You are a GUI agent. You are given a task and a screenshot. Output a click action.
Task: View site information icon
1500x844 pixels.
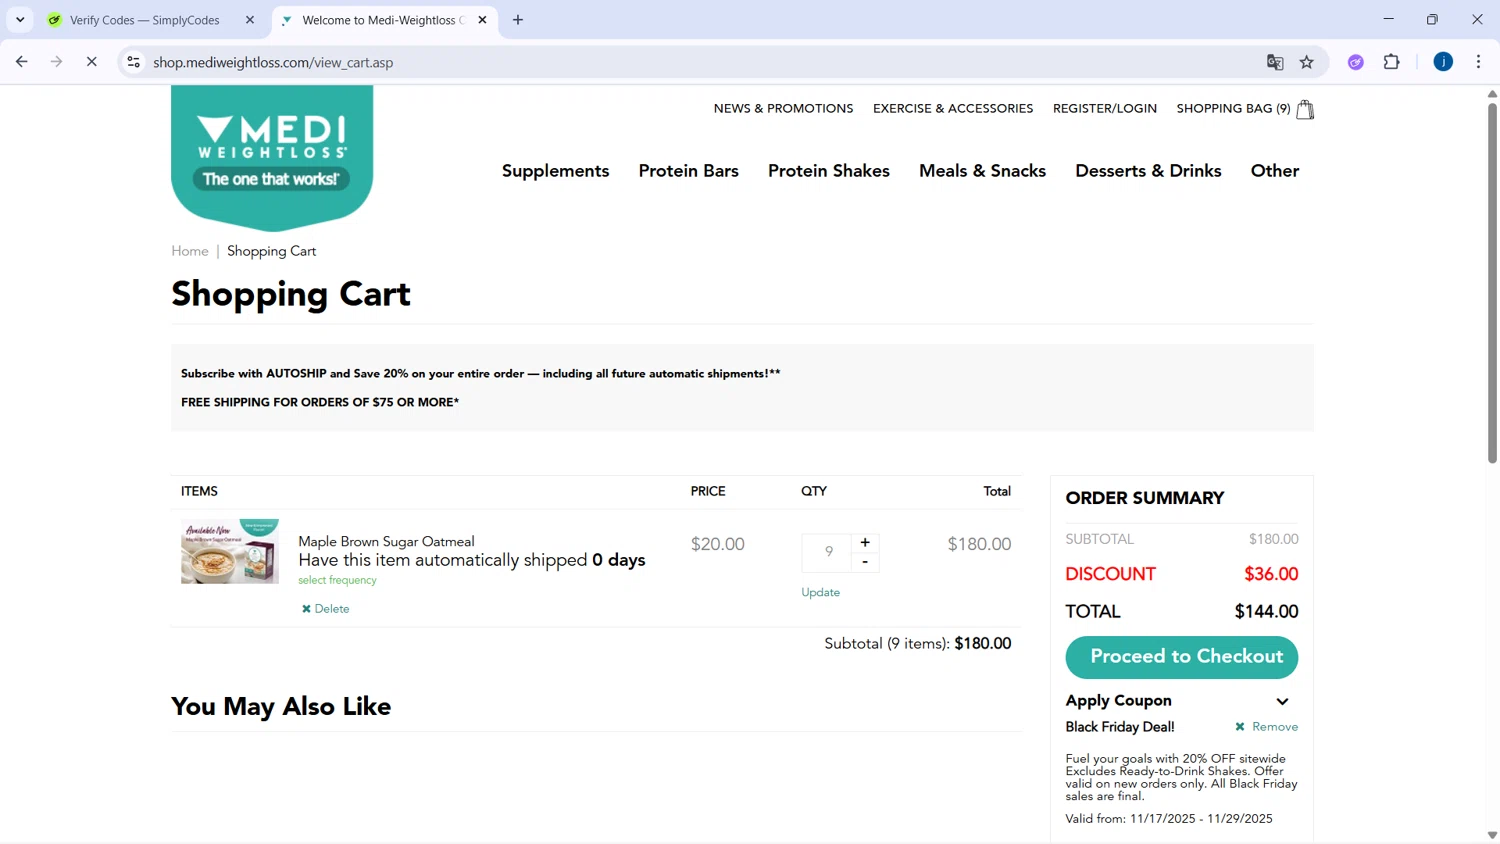(x=133, y=62)
